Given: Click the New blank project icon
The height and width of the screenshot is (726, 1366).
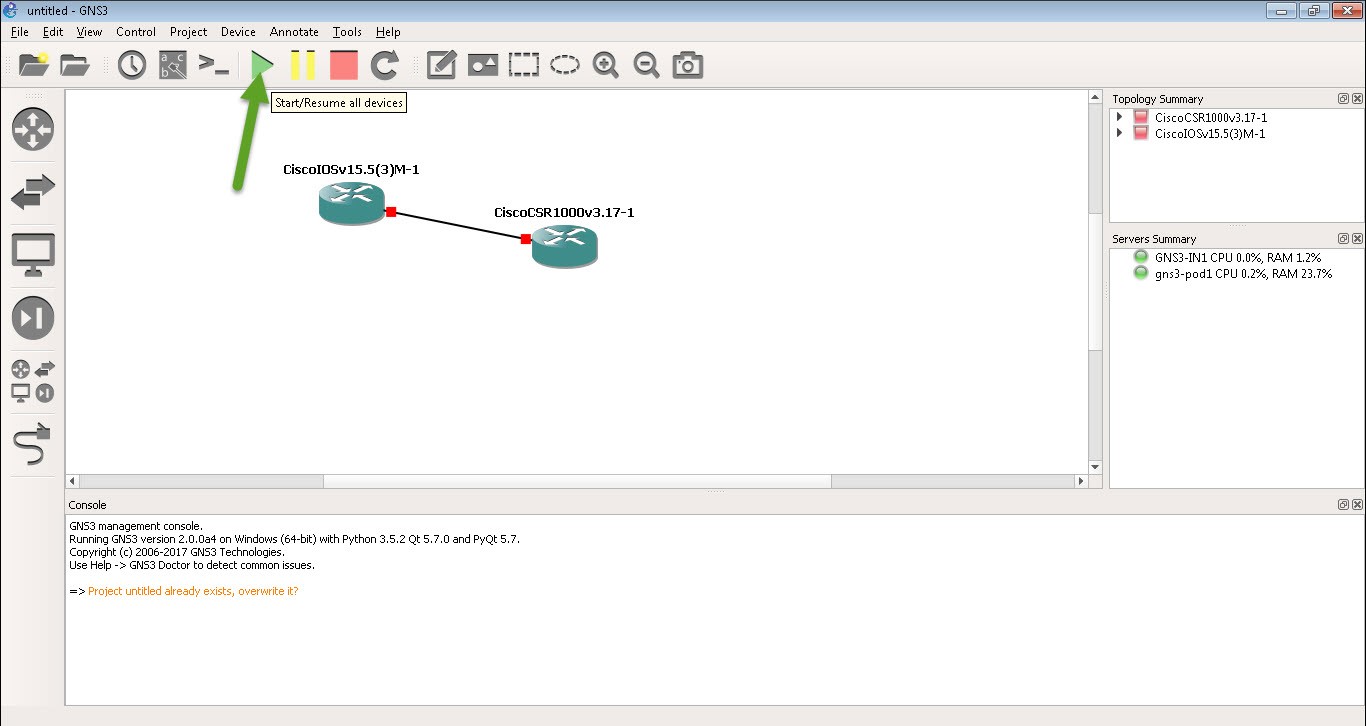Looking at the screenshot, I should point(34,65).
